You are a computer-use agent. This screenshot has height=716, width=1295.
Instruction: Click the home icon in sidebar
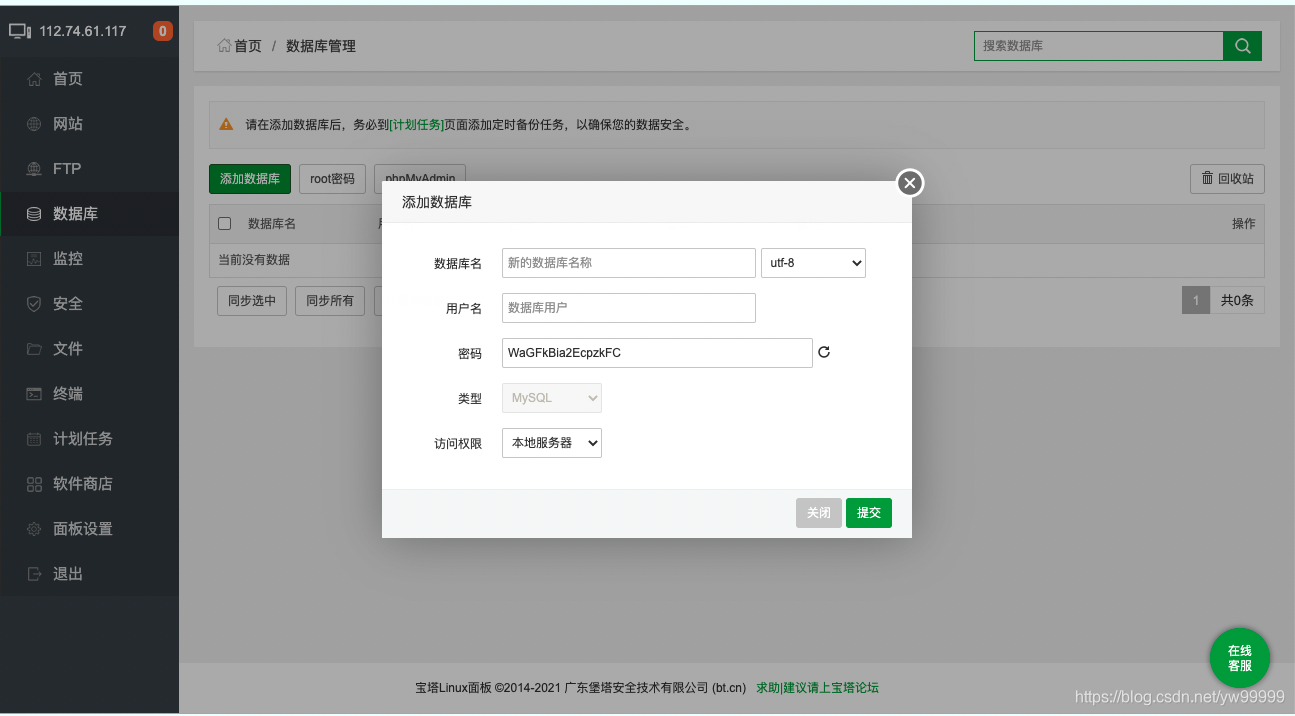point(34,79)
